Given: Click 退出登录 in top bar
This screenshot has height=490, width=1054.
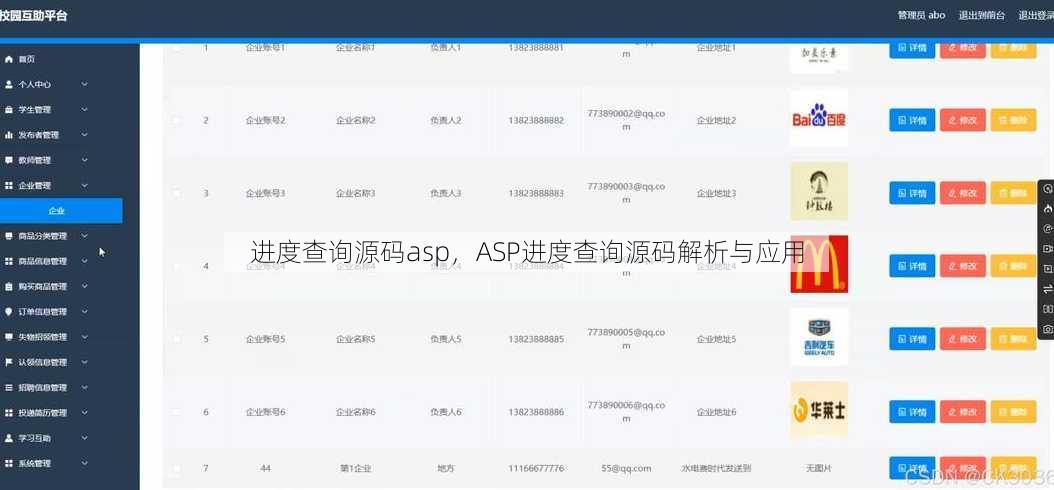Looking at the screenshot, I should point(1036,15).
